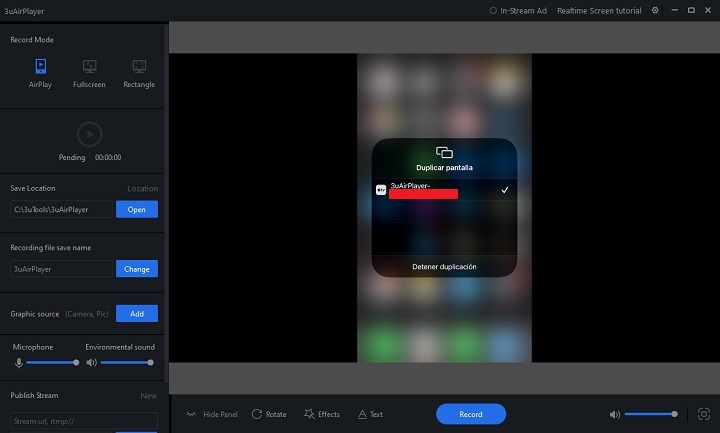Mute the microphone icon
This screenshot has width=720, height=433.
19,363
